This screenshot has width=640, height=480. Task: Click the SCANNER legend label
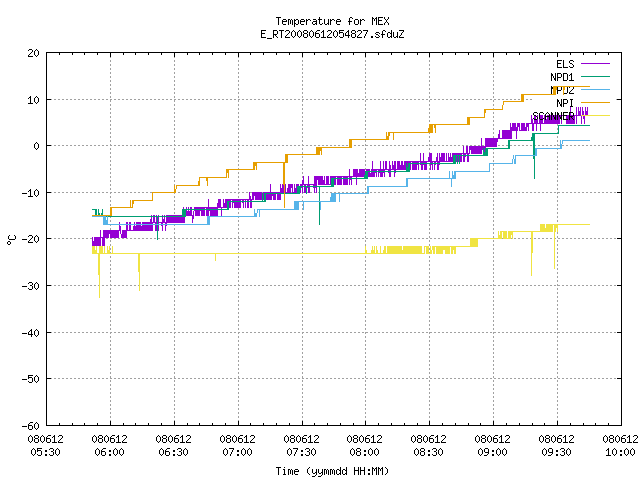pyautogui.click(x=553, y=116)
